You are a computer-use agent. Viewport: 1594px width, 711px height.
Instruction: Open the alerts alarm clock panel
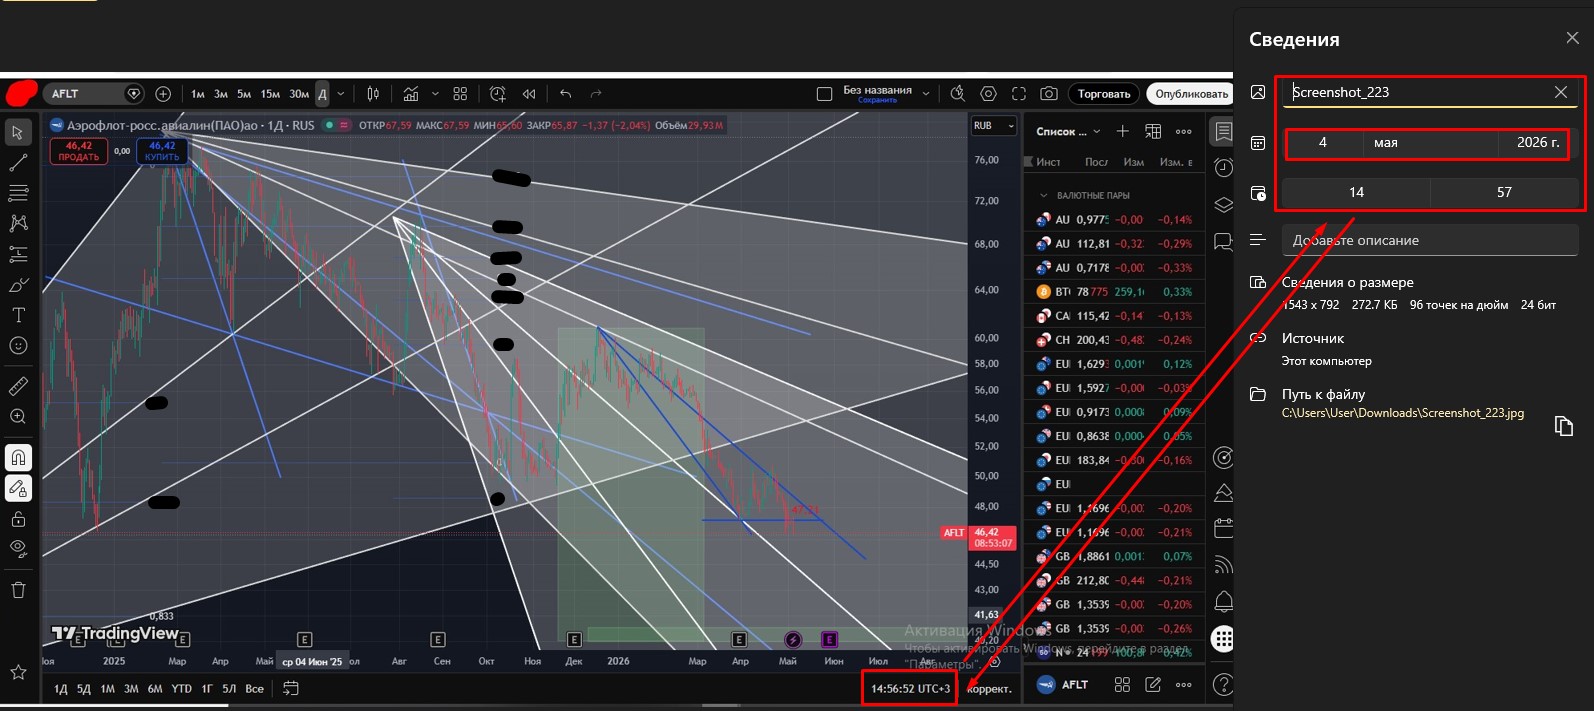(1223, 167)
